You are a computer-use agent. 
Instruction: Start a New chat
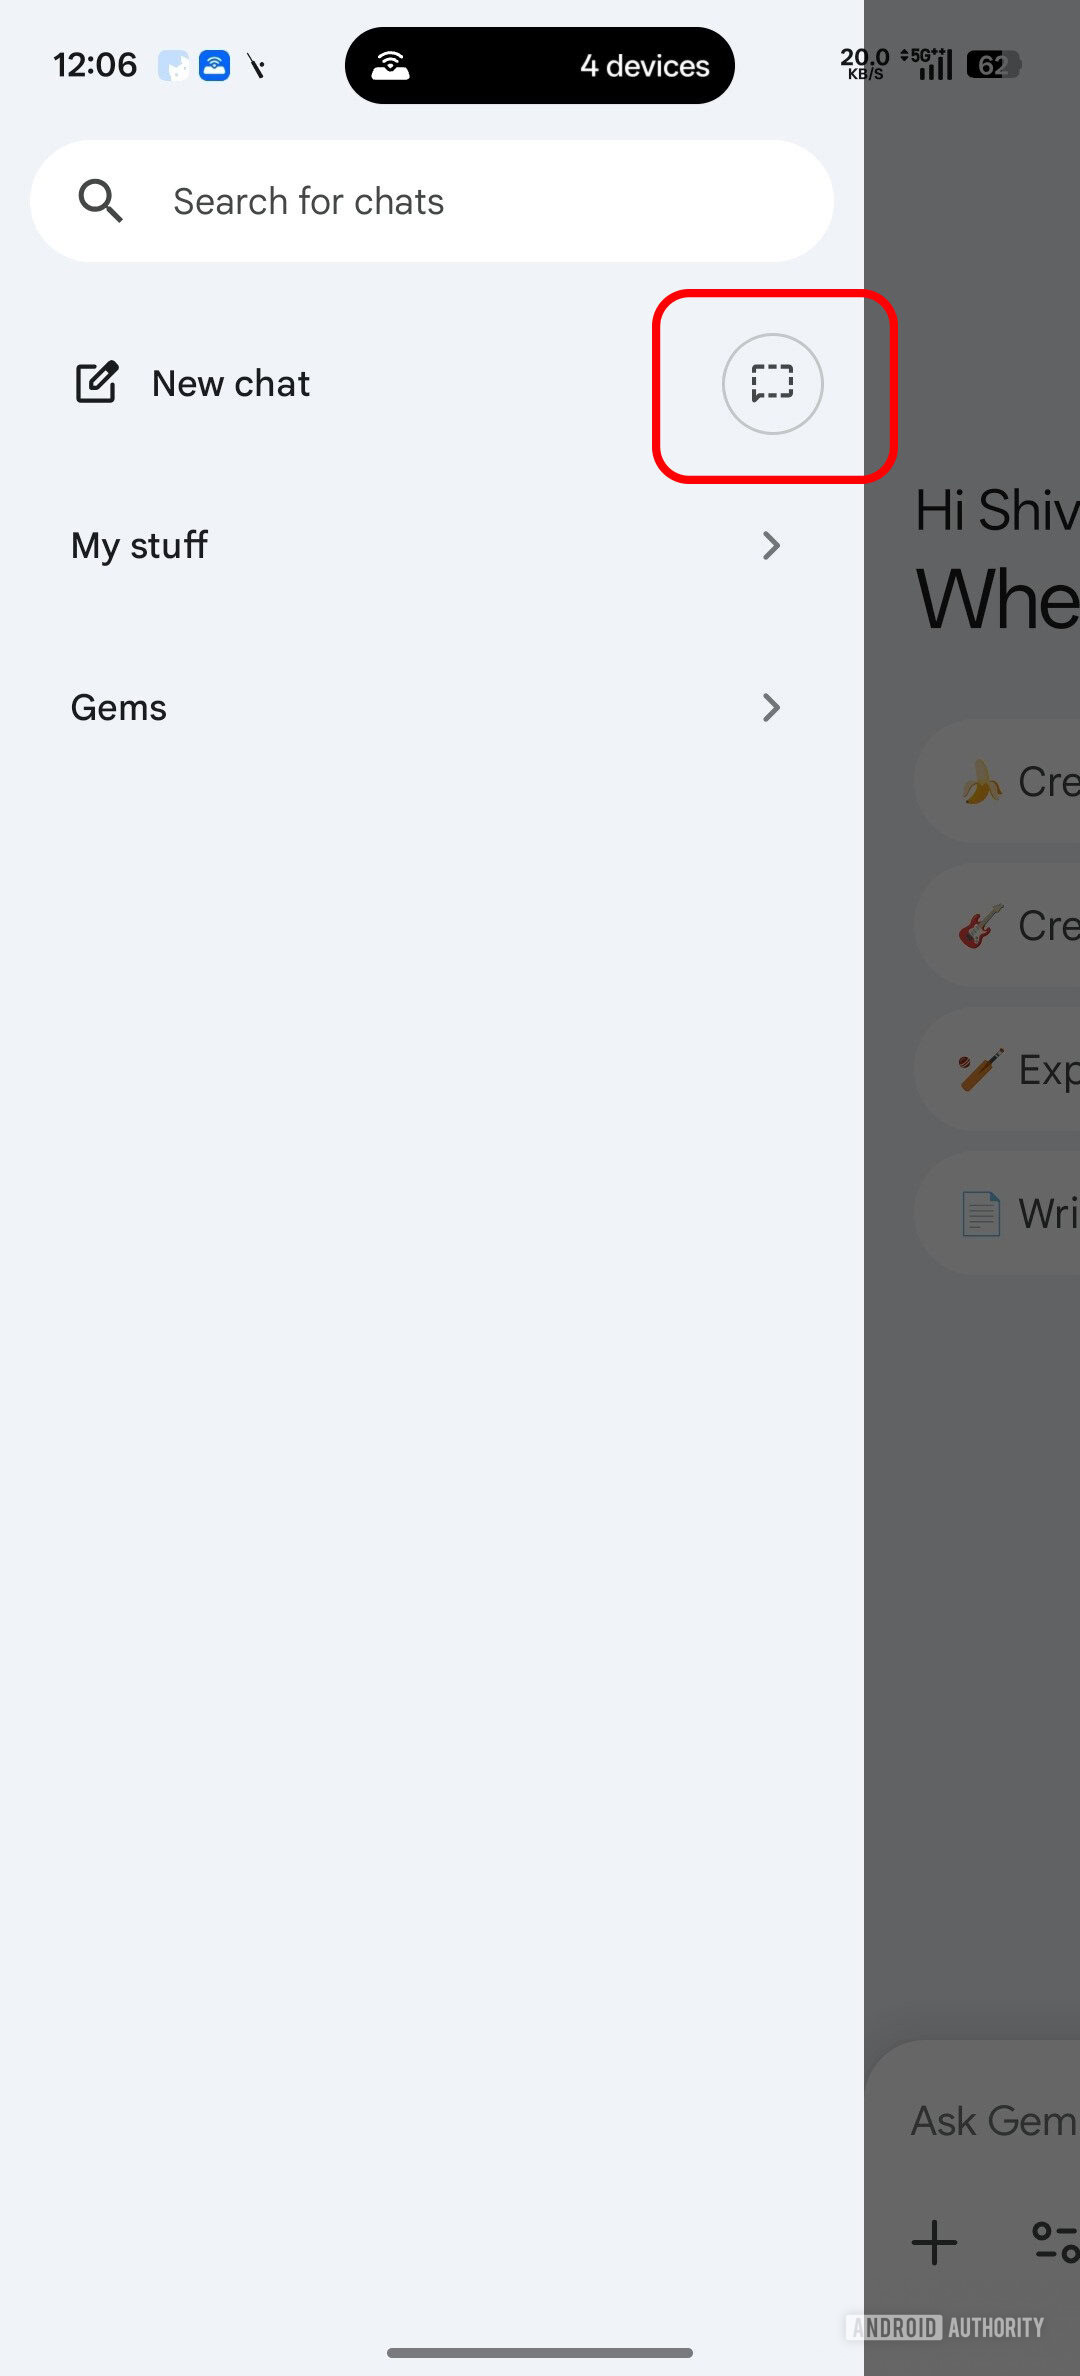tap(230, 382)
